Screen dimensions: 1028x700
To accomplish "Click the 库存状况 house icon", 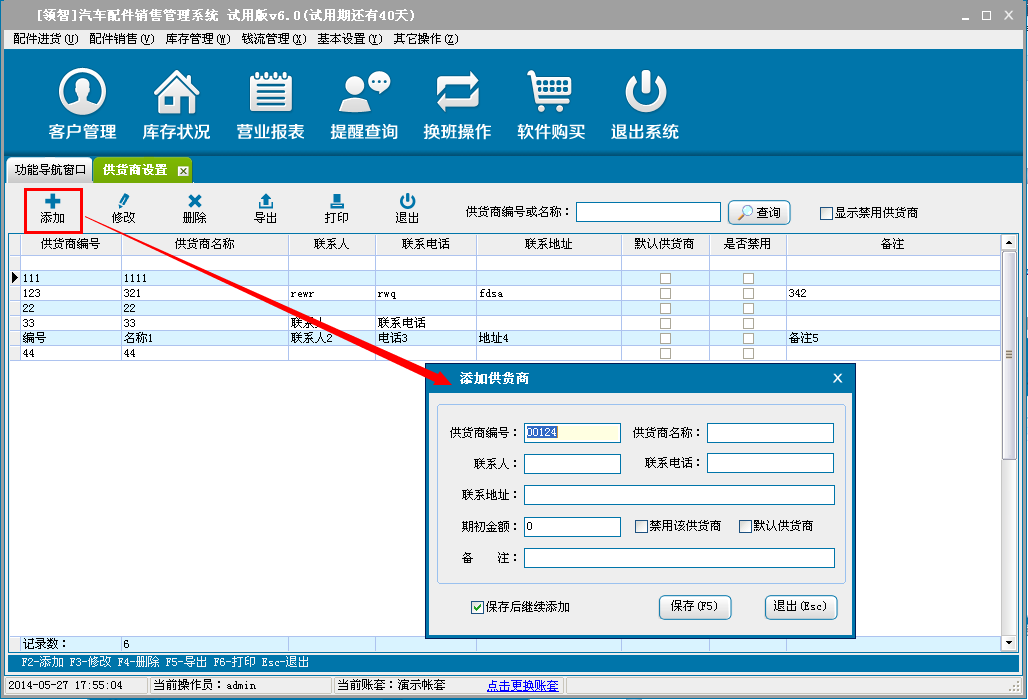I will point(176,94).
